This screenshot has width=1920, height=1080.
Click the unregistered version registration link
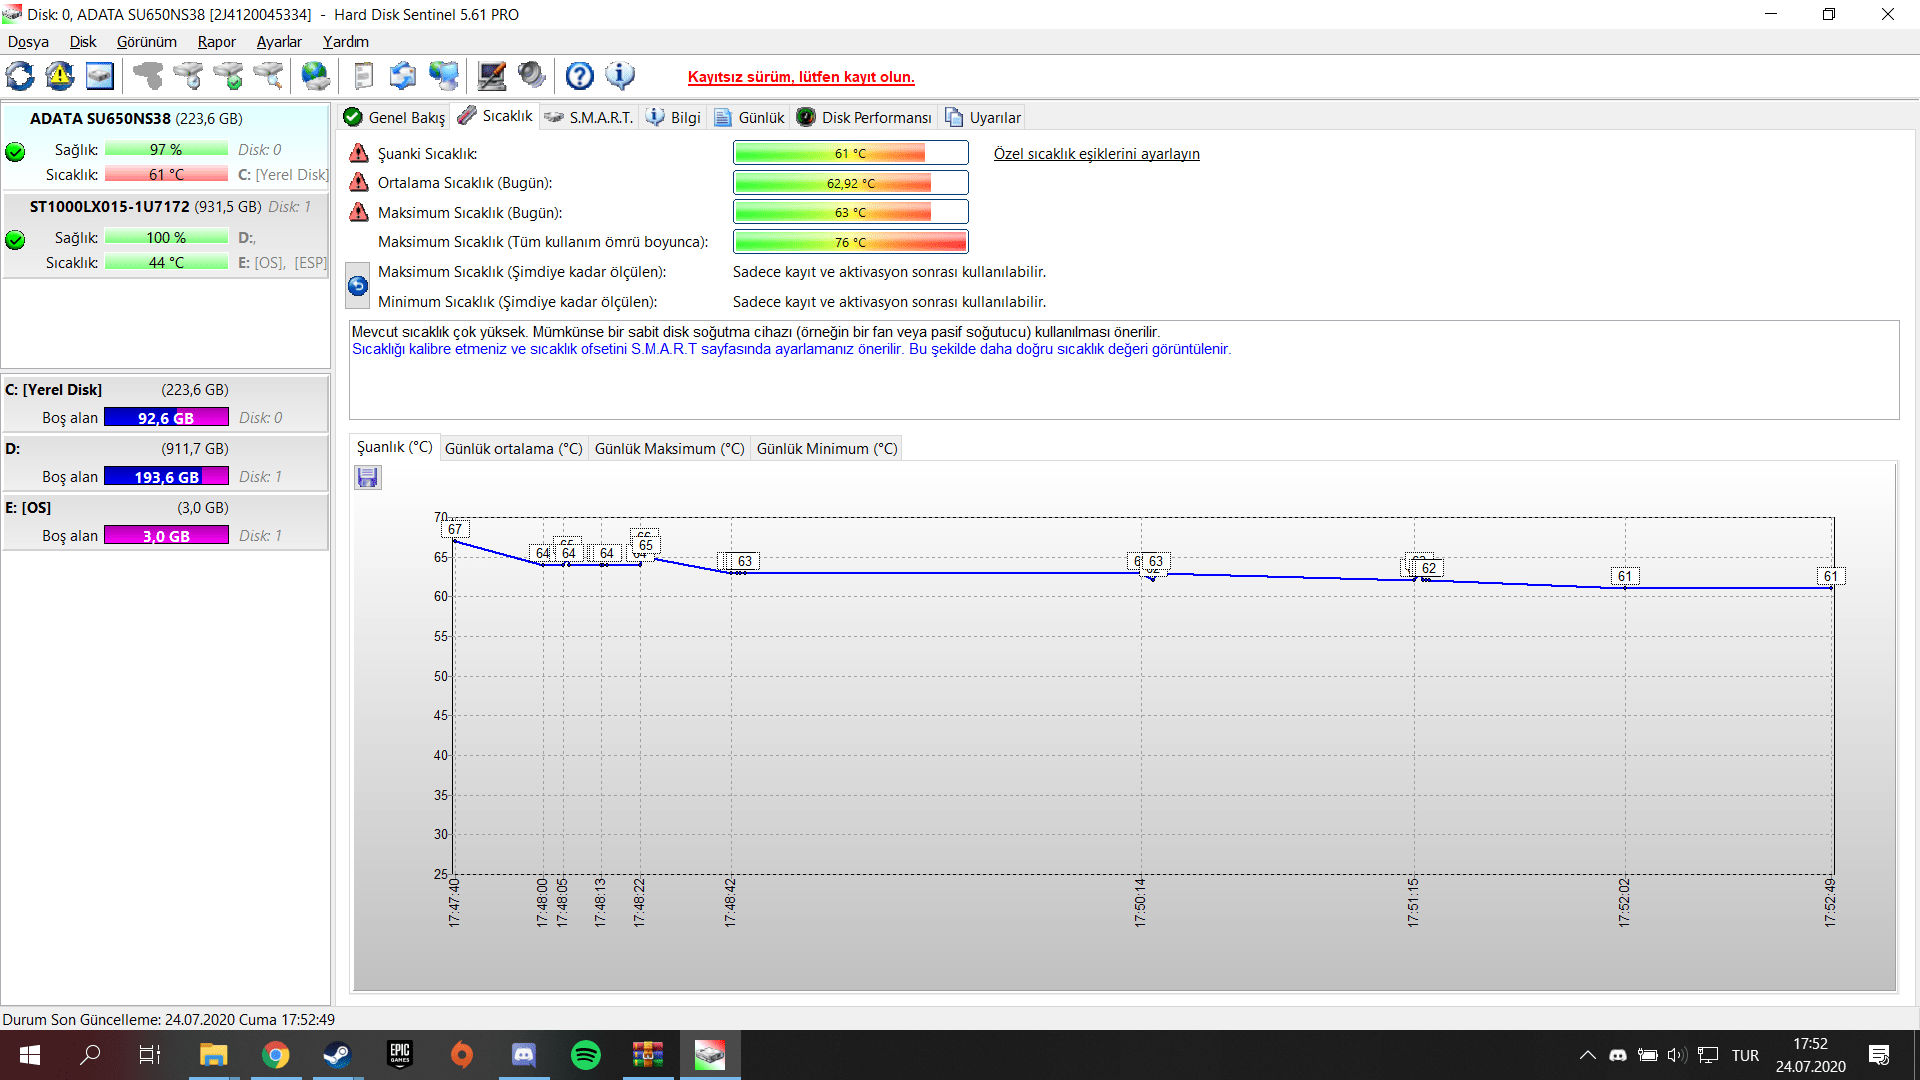coord(801,77)
